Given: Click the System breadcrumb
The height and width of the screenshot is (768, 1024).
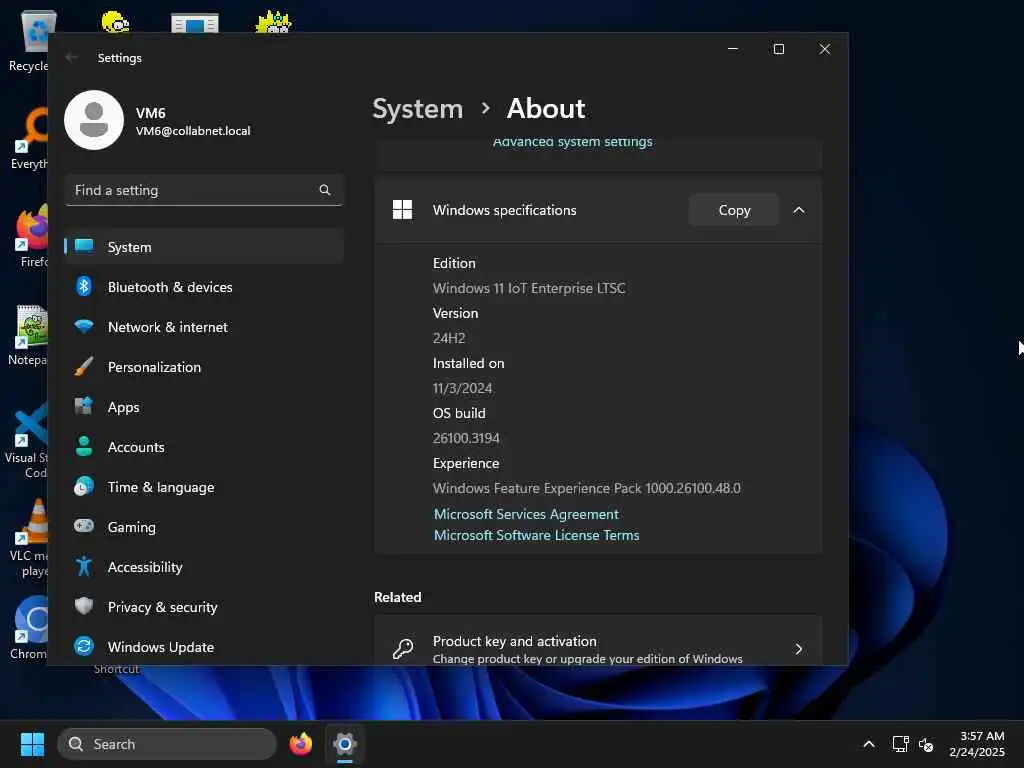Looking at the screenshot, I should click(x=417, y=108).
